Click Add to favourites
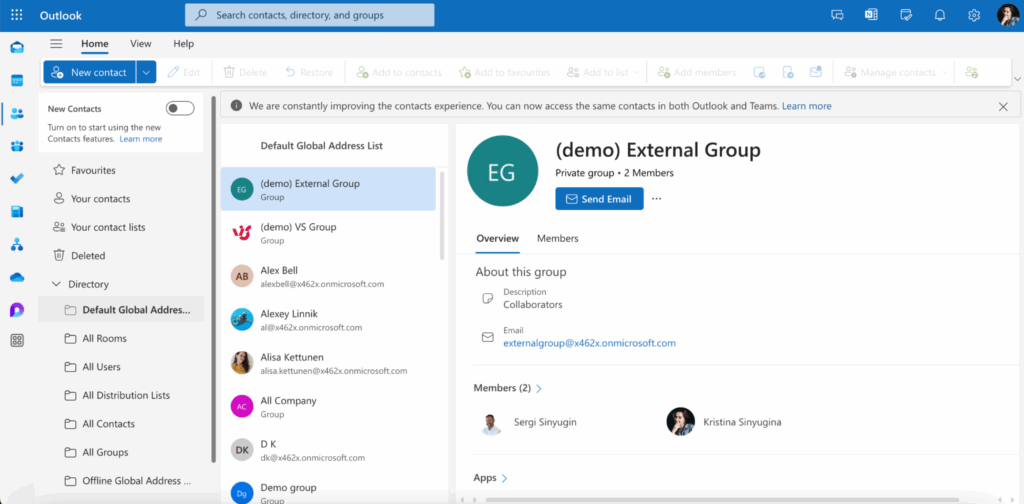The height and width of the screenshot is (504, 1024). [504, 72]
